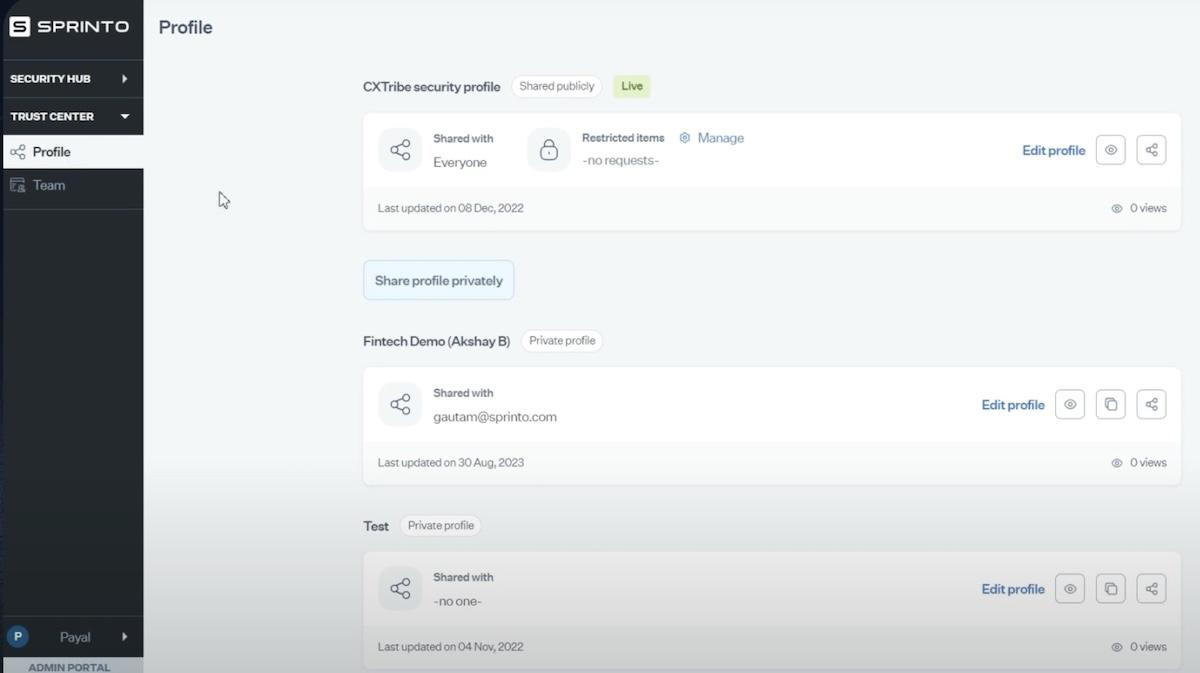The width and height of the screenshot is (1200, 673).
Task: Click the views eye icon on Fintech Demo card
Action: (1117, 463)
